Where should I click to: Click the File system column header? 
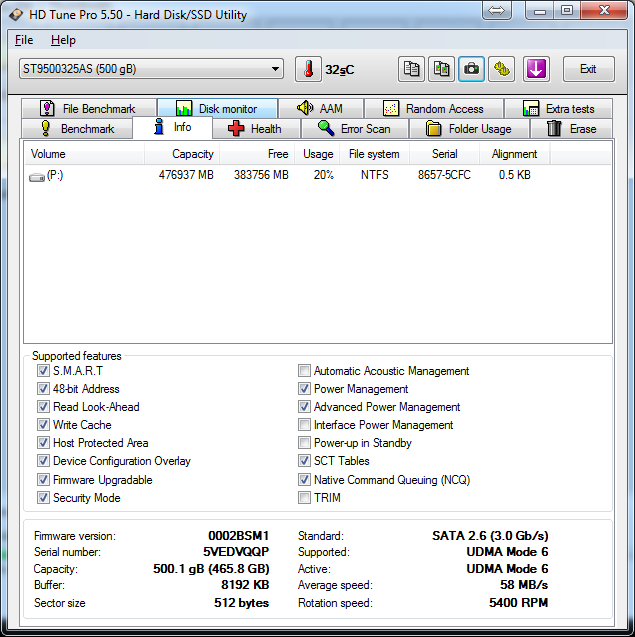tap(375, 154)
